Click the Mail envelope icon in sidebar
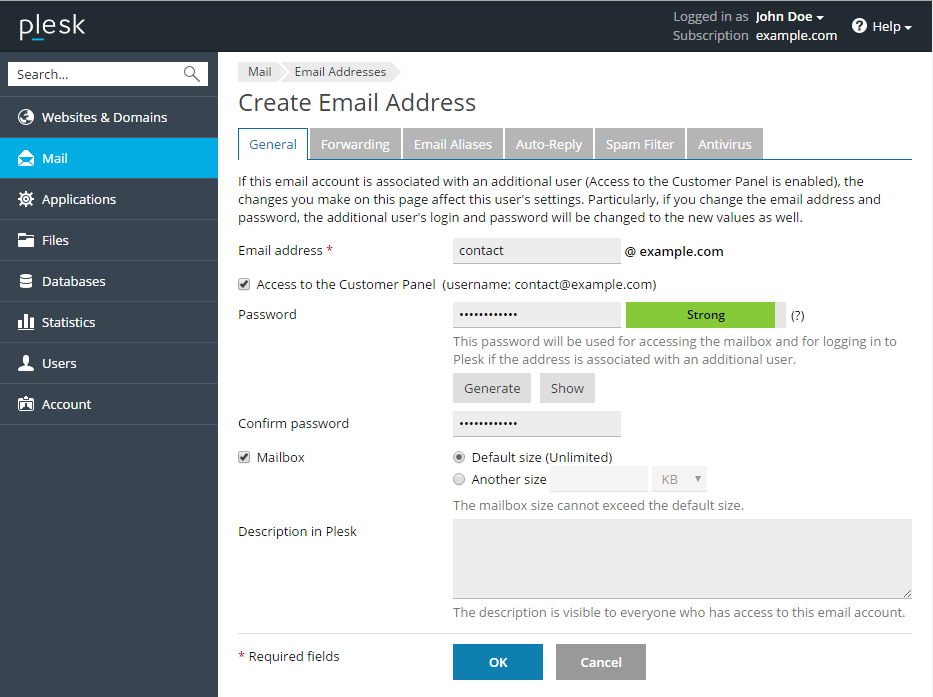The width and height of the screenshot is (933, 697). [26, 158]
